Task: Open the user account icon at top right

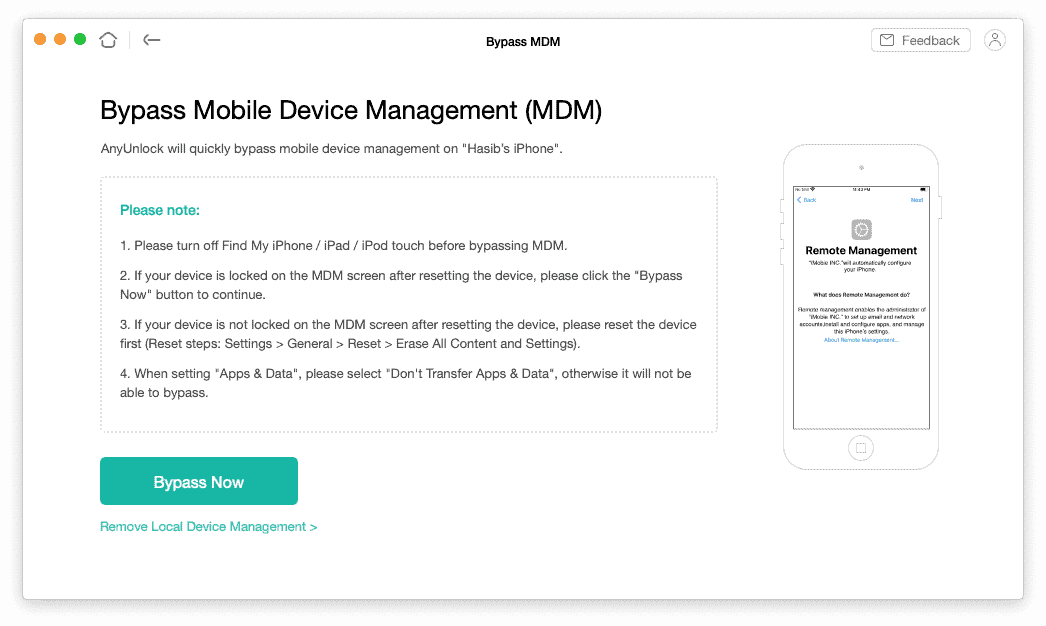Action: coord(995,40)
